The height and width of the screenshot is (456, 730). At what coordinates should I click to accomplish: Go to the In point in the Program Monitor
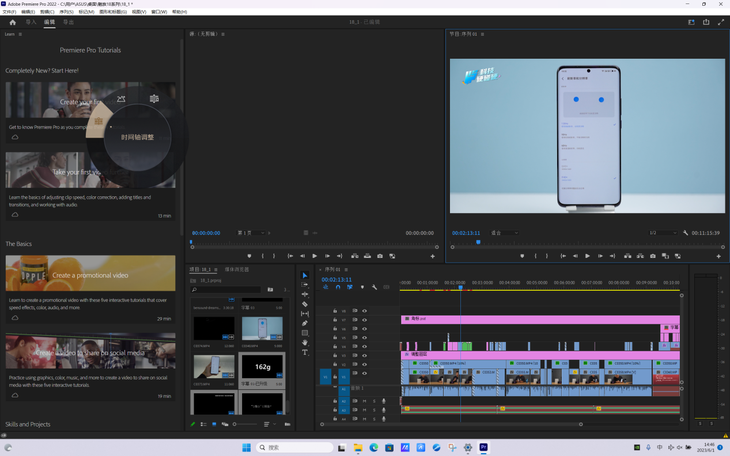click(x=563, y=256)
